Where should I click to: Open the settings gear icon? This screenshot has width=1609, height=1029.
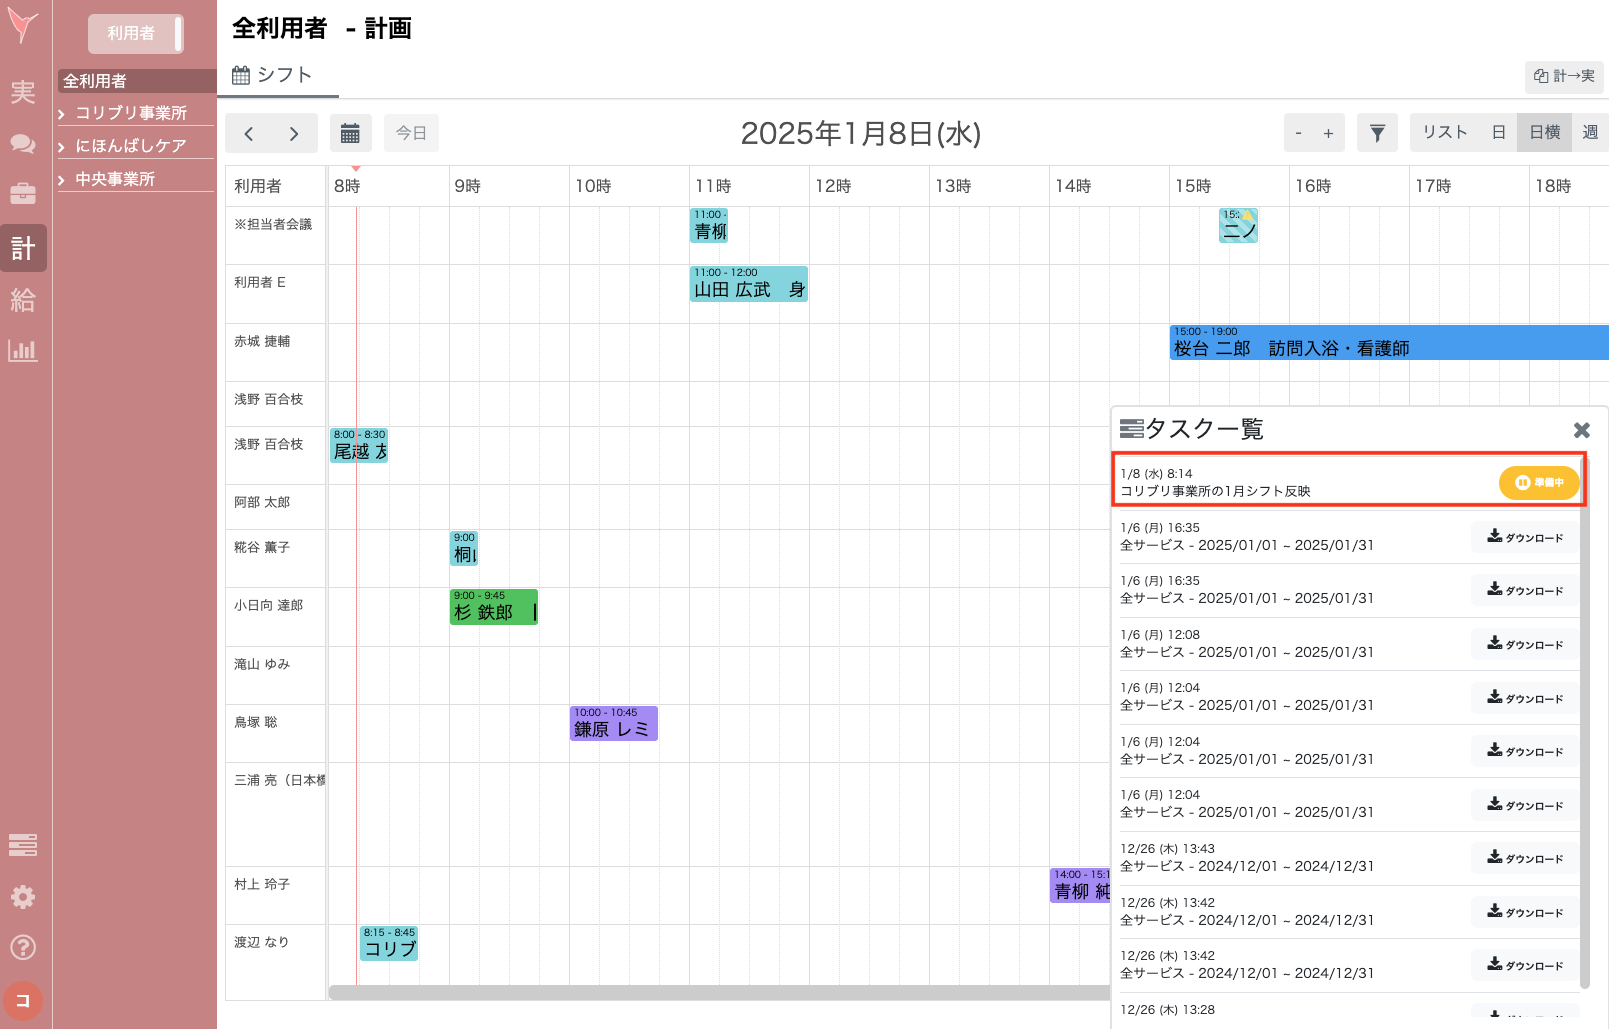(23, 897)
